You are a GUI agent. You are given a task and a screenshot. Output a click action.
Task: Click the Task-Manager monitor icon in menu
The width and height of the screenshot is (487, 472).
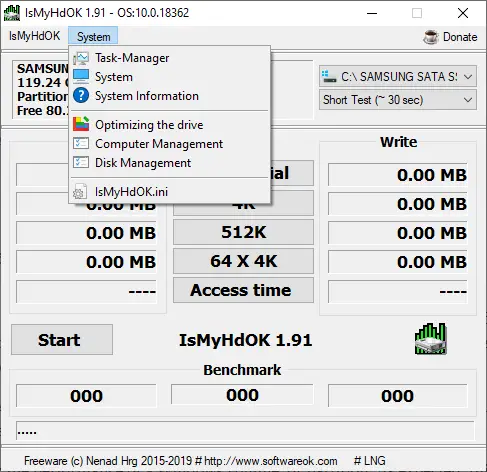(81, 58)
